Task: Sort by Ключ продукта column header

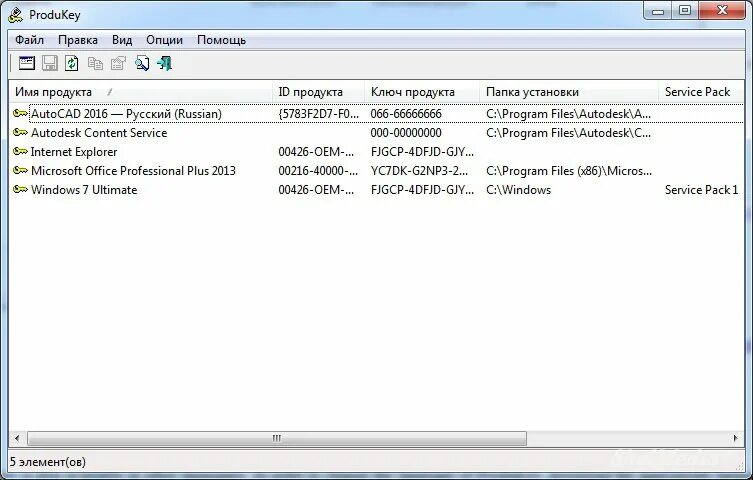Action: 422,92
